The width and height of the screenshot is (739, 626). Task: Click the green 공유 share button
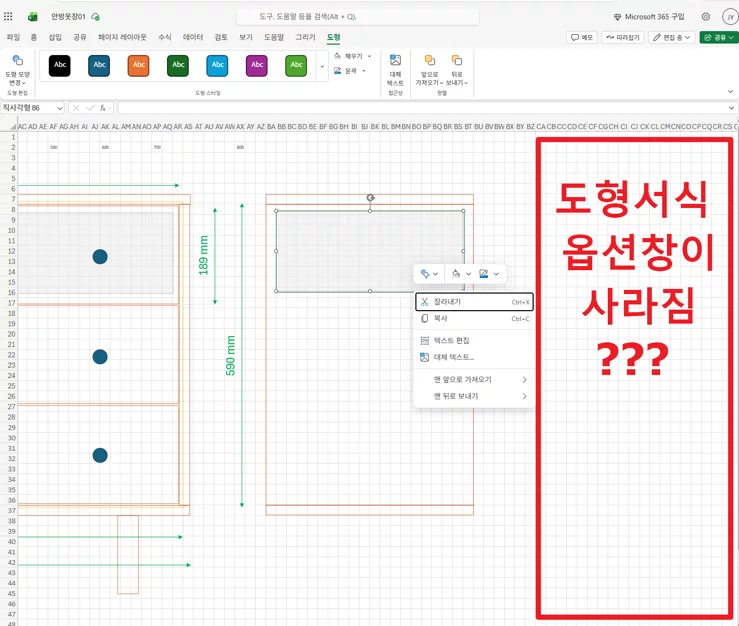pos(719,37)
